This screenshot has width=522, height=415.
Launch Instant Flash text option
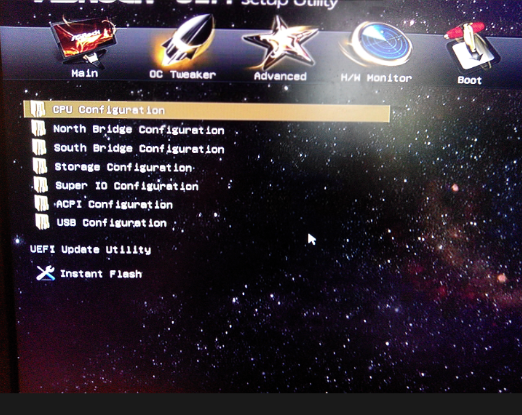pyautogui.click(x=101, y=274)
